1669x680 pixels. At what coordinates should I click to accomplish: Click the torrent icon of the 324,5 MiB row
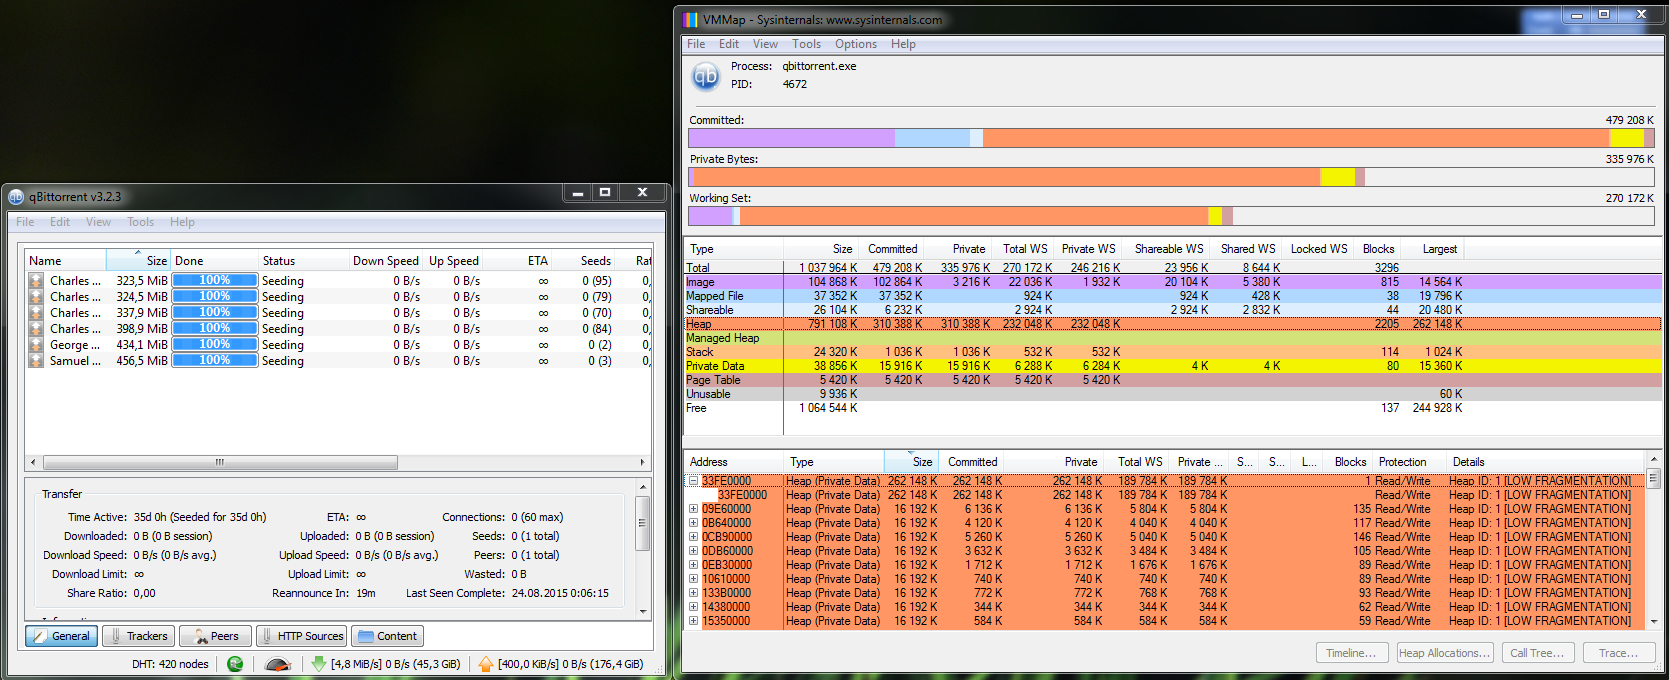point(36,297)
